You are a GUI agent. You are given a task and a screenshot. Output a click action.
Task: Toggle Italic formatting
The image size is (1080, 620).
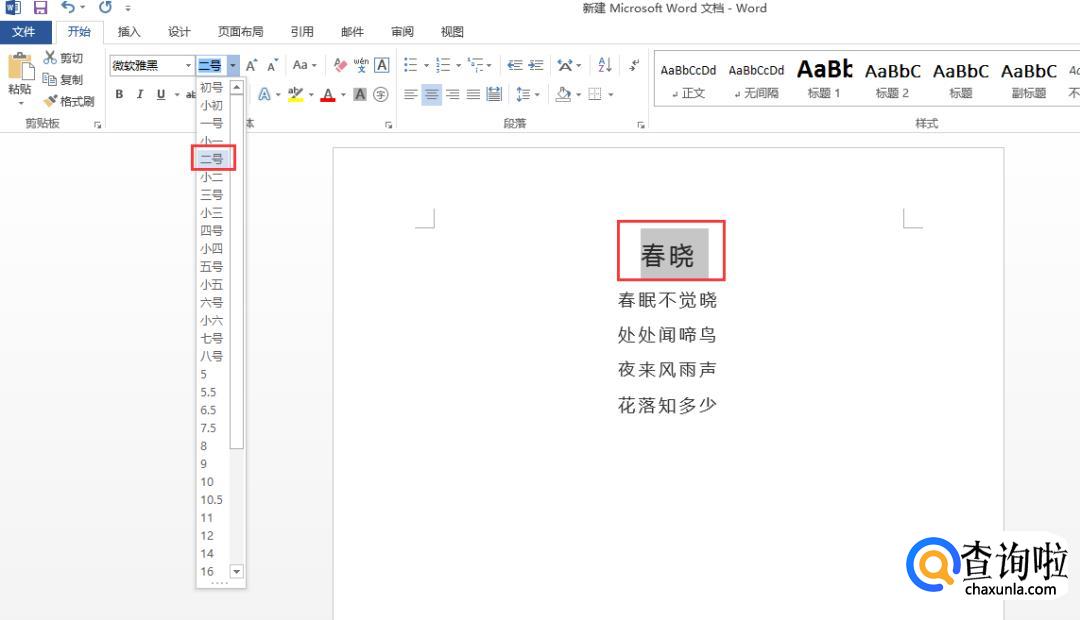coord(140,95)
